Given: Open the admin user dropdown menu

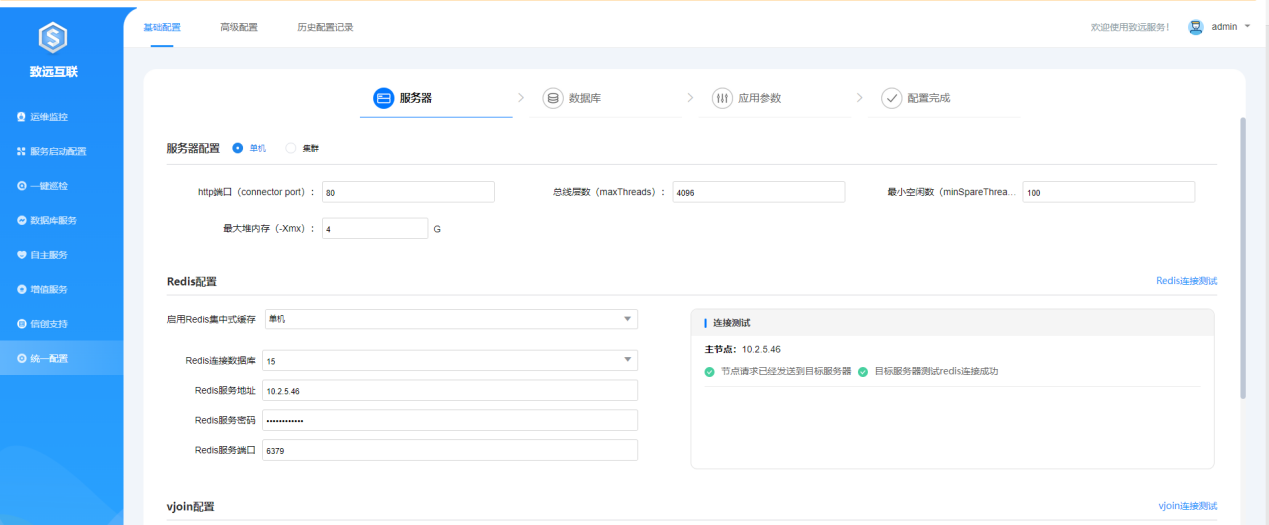Looking at the screenshot, I should 1219,27.
